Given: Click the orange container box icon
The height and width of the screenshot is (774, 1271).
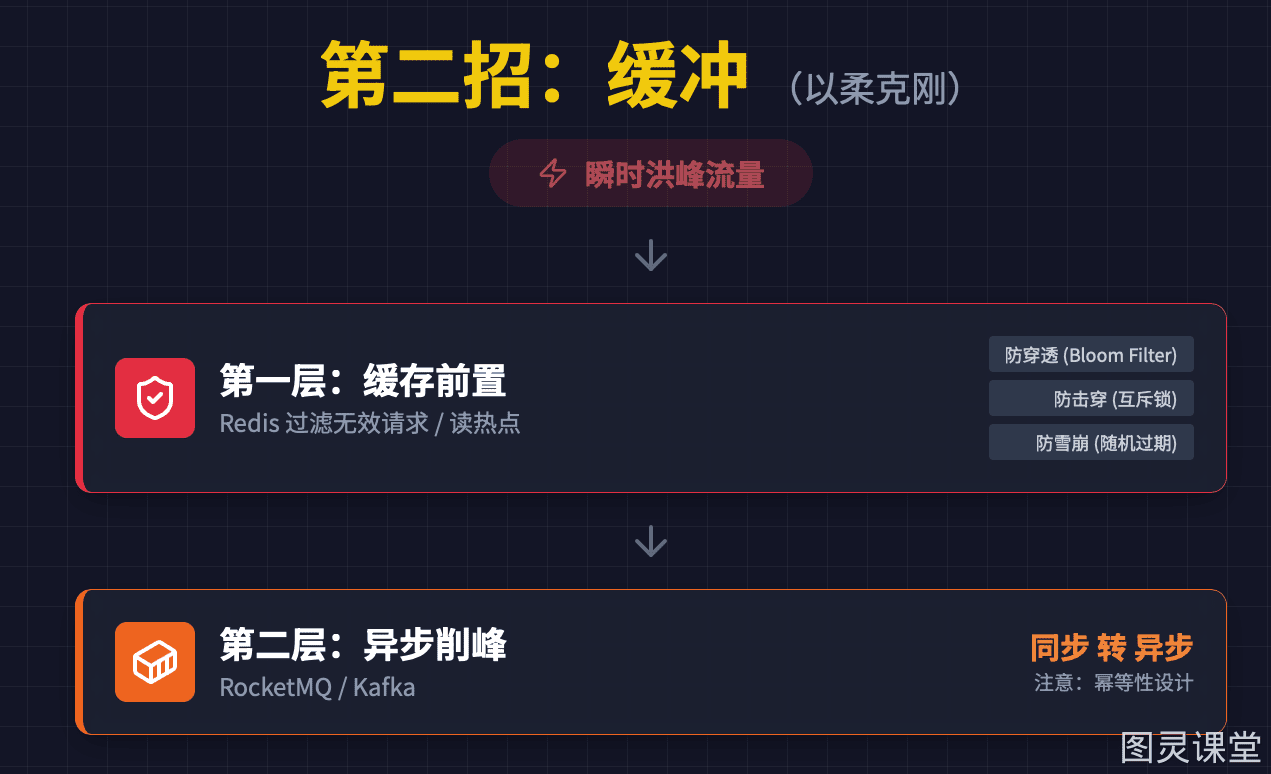Looking at the screenshot, I should coord(155,662).
